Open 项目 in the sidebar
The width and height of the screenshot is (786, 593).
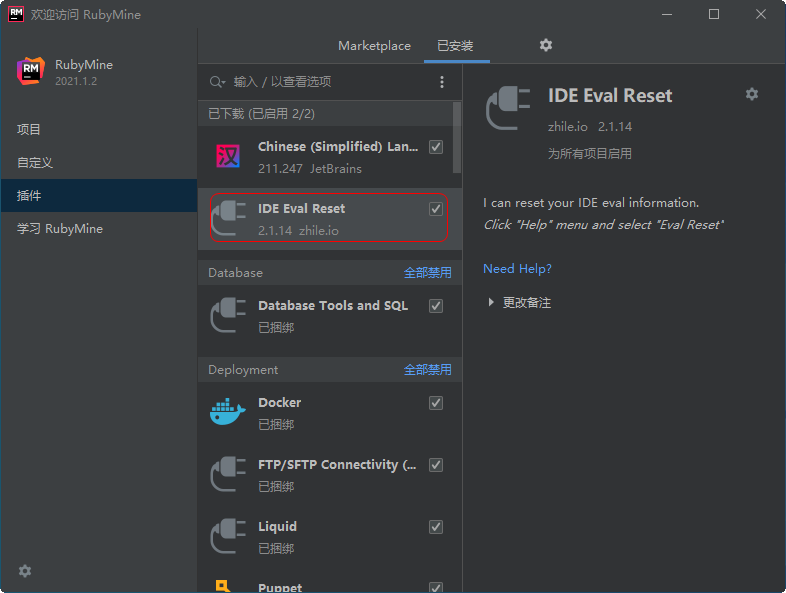click(99, 129)
